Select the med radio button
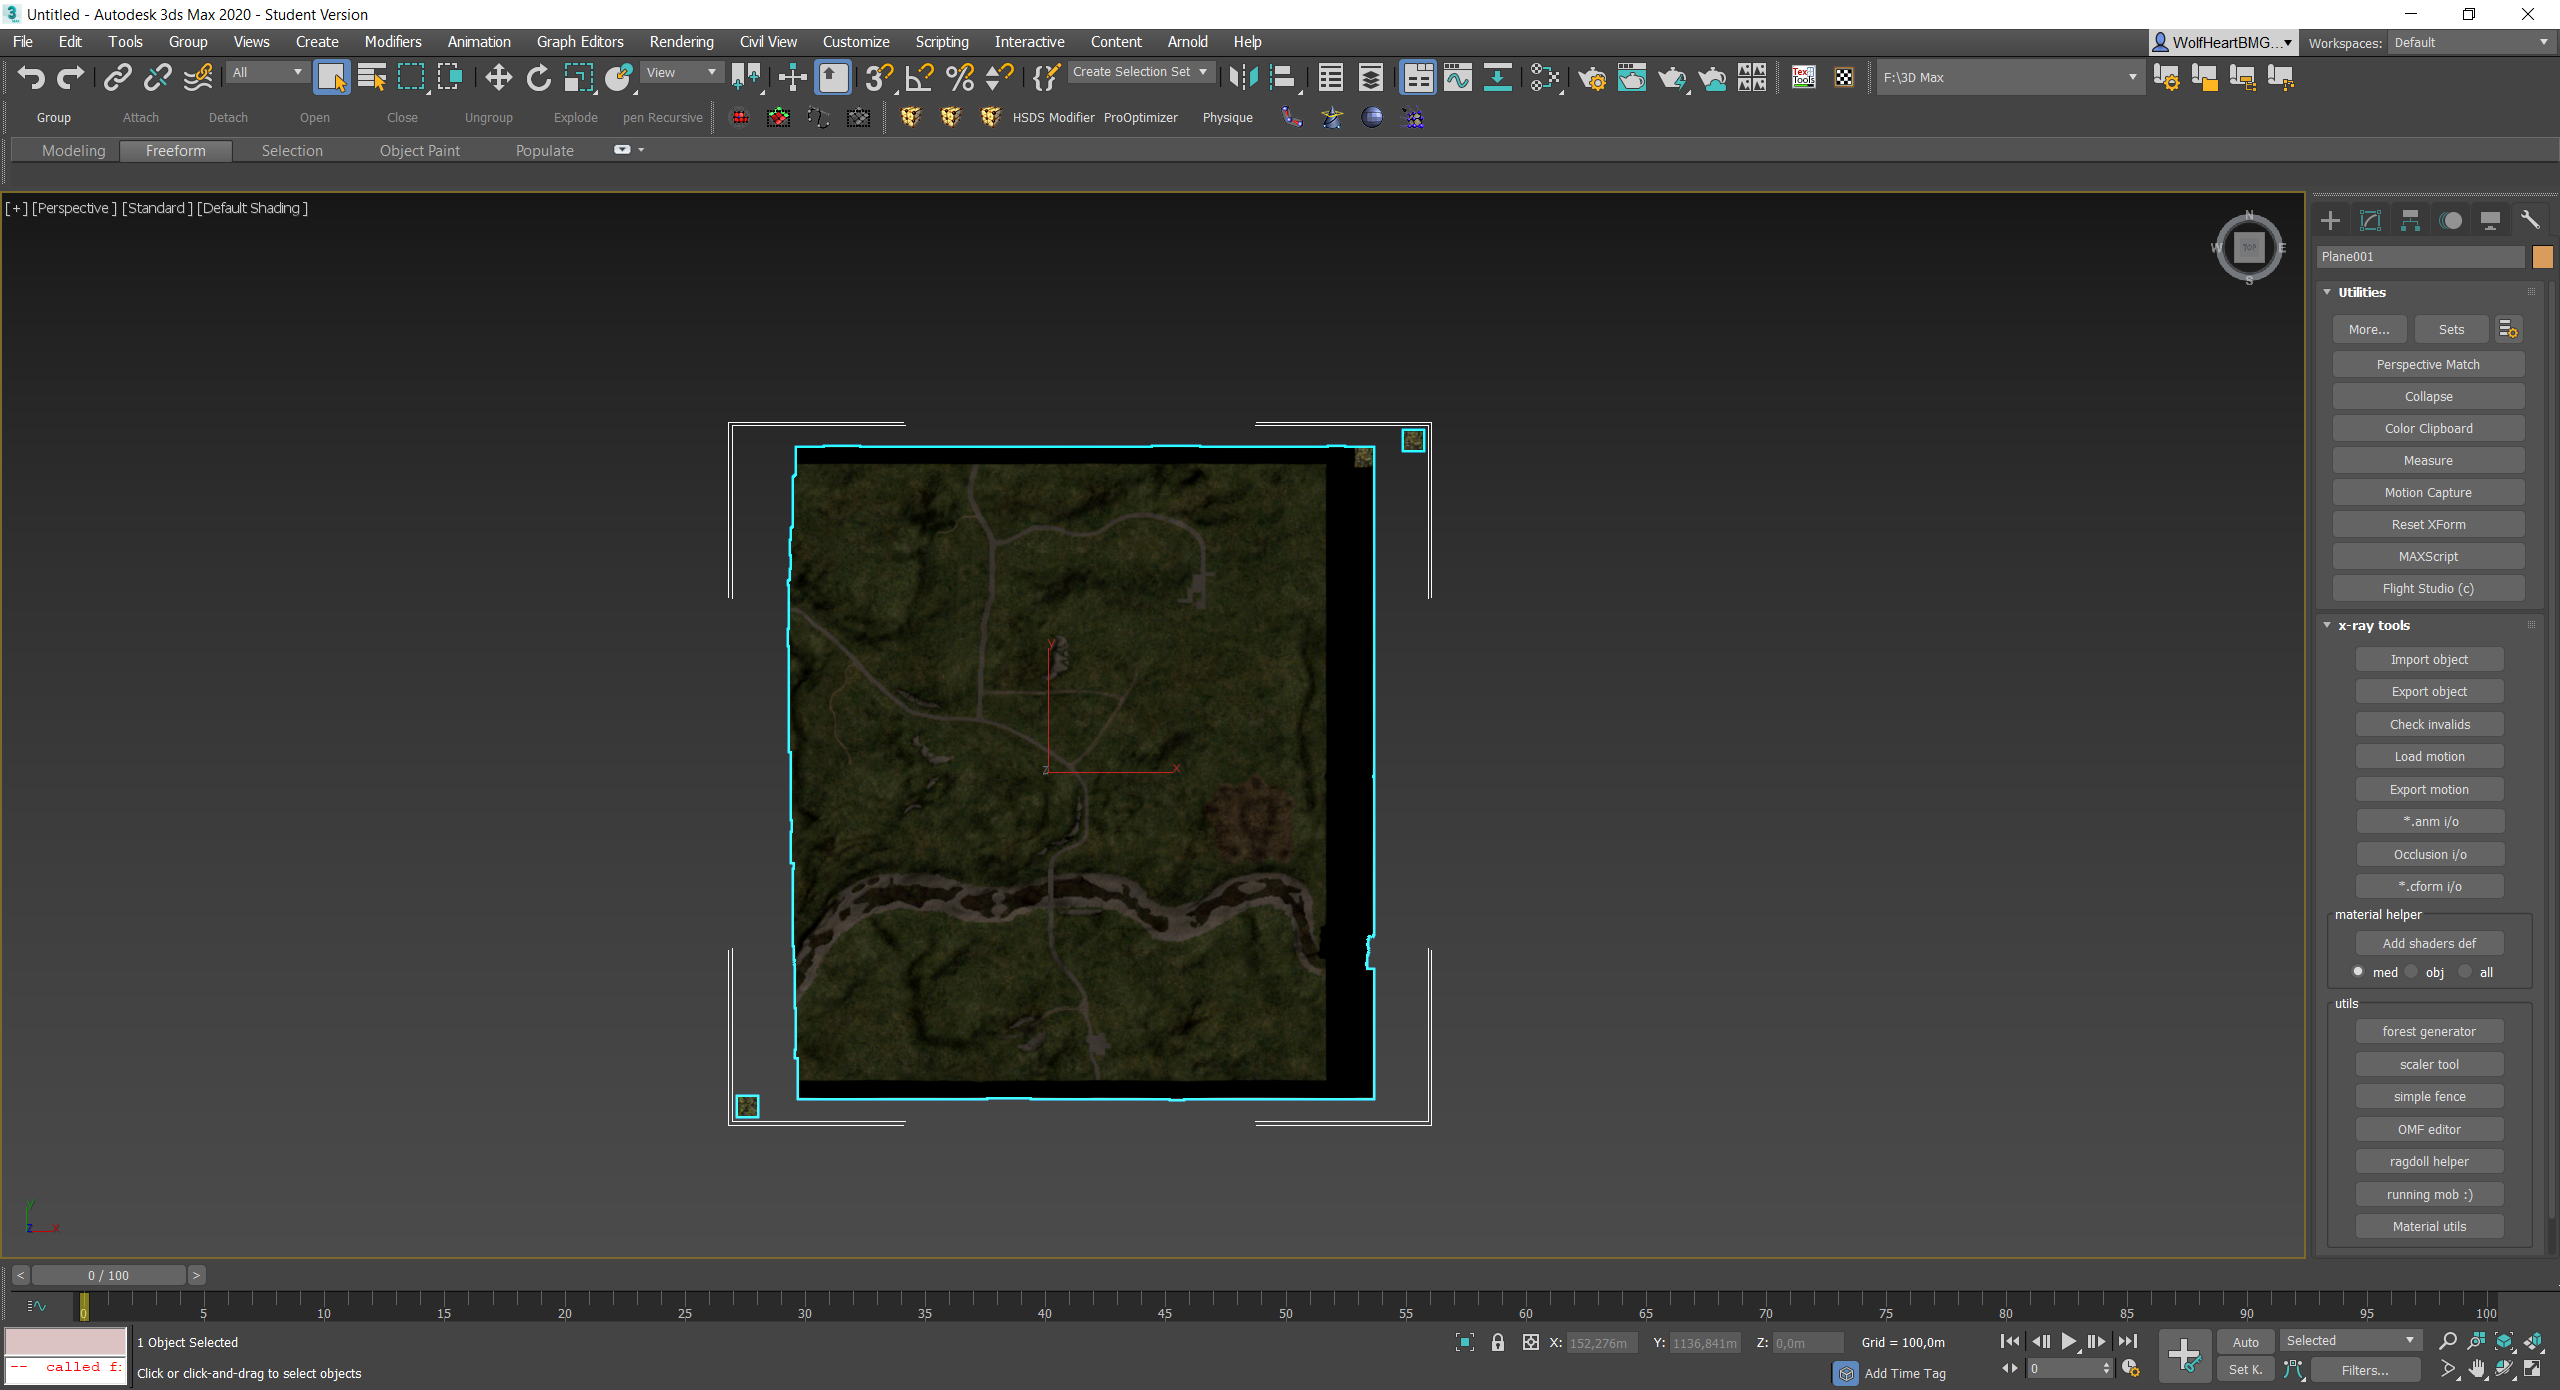Image resolution: width=2560 pixels, height=1390 pixels. (2358, 971)
